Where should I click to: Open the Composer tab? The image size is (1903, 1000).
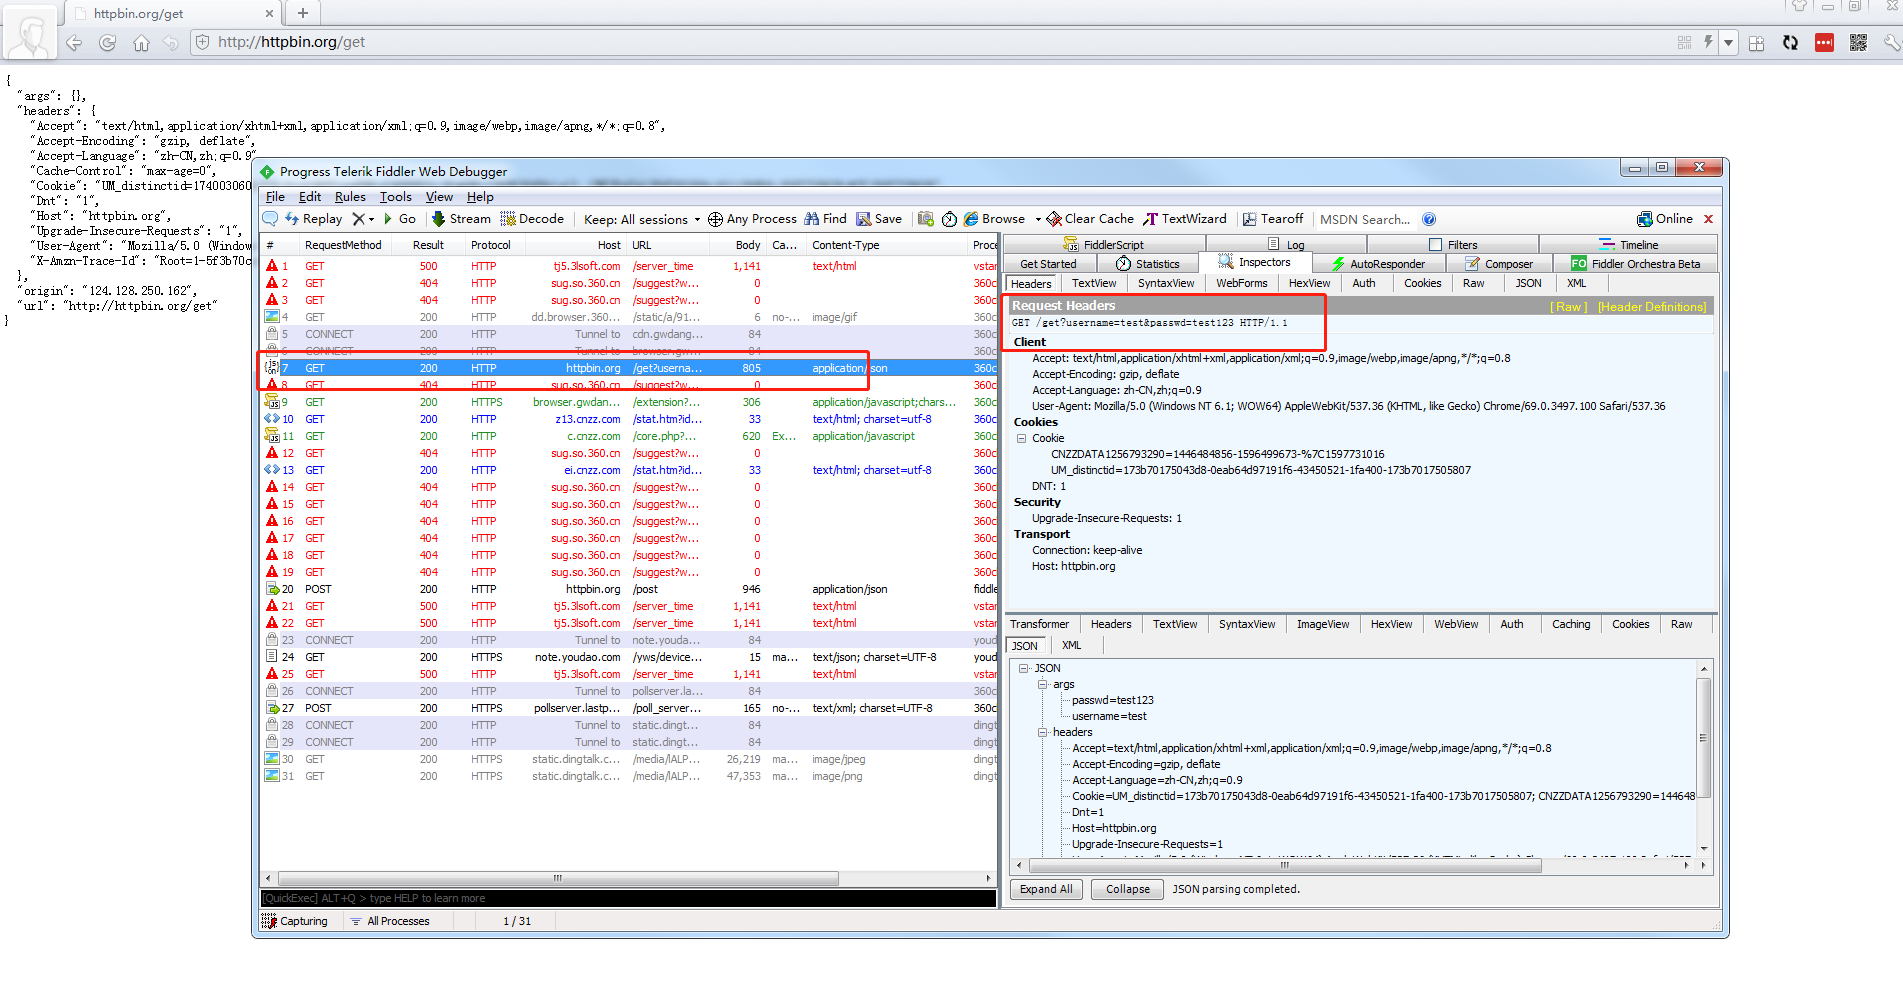1498,264
